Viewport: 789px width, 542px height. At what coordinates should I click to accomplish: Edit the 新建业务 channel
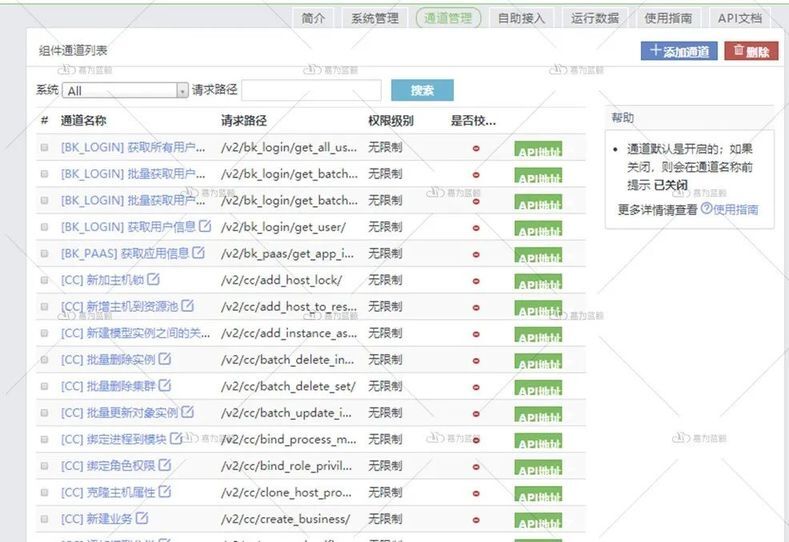[142, 518]
